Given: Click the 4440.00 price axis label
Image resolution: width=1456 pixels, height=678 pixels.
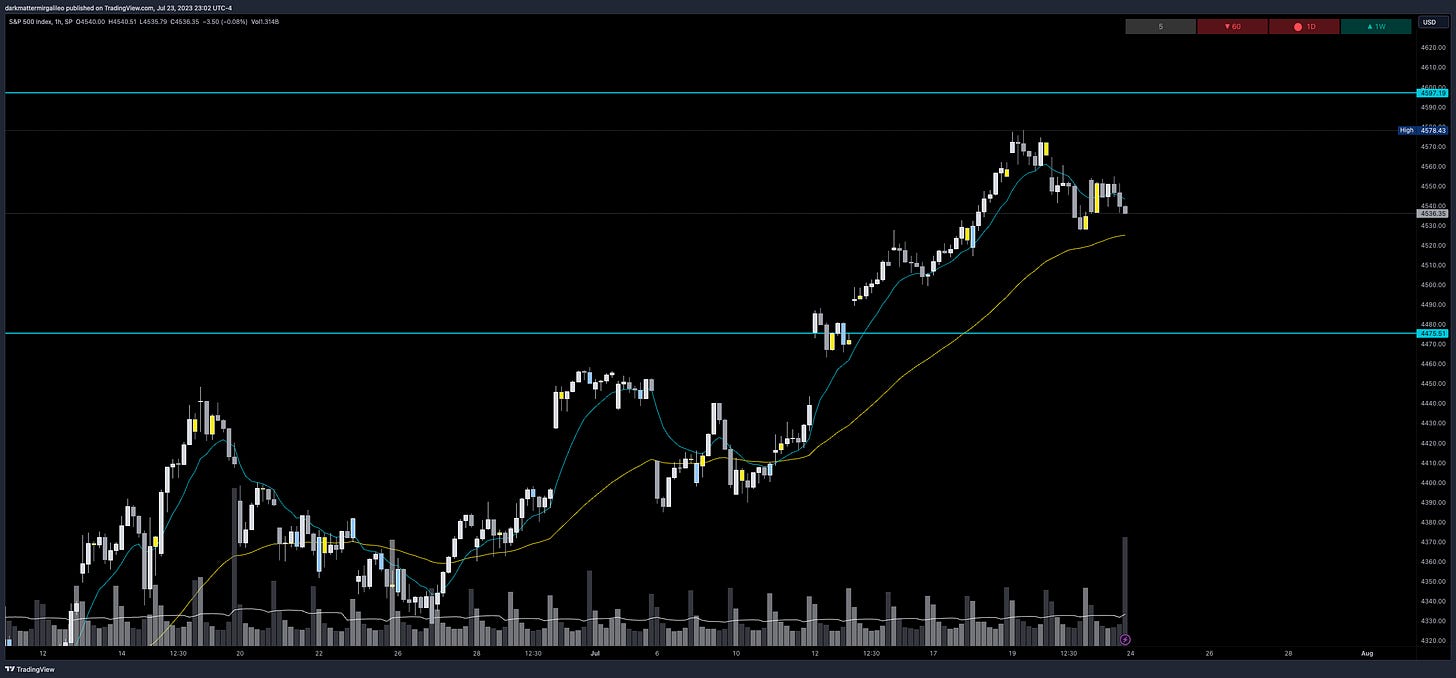Looking at the screenshot, I should click(1433, 403).
